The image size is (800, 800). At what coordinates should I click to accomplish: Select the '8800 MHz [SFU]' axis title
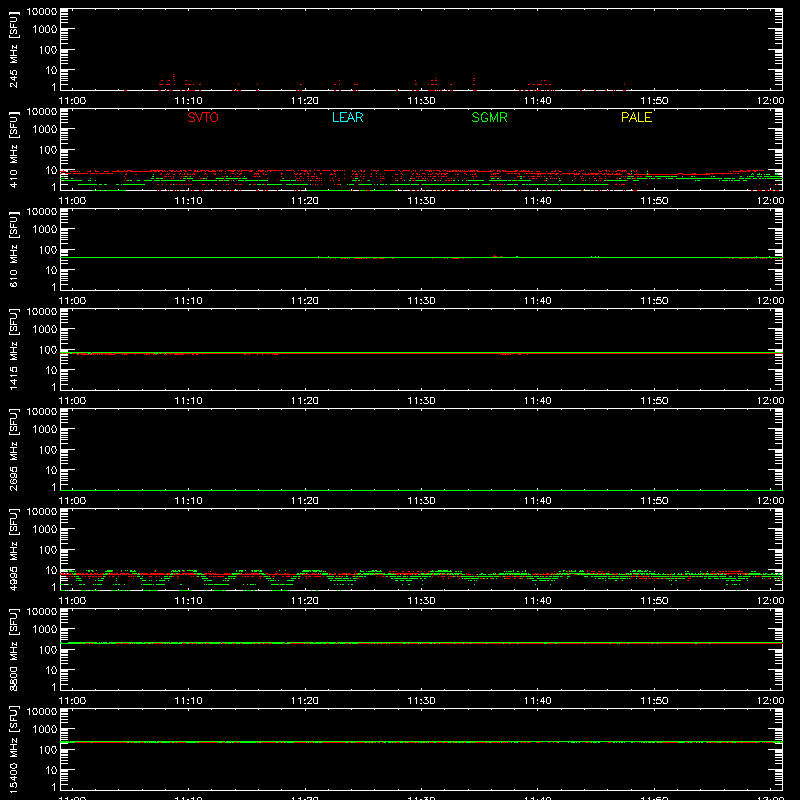[13, 649]
